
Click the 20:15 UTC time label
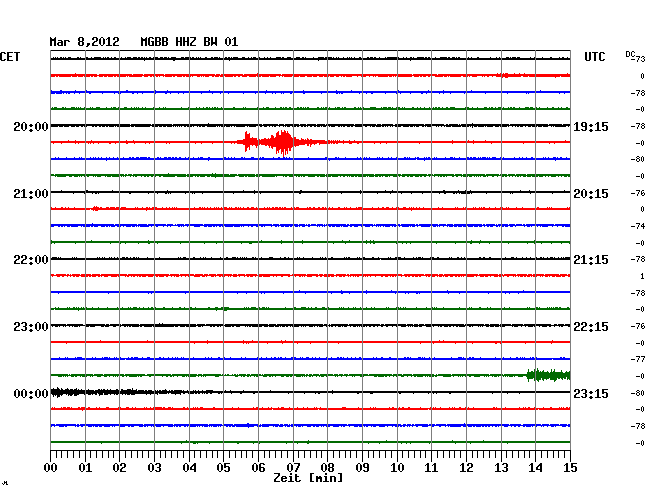591,194
